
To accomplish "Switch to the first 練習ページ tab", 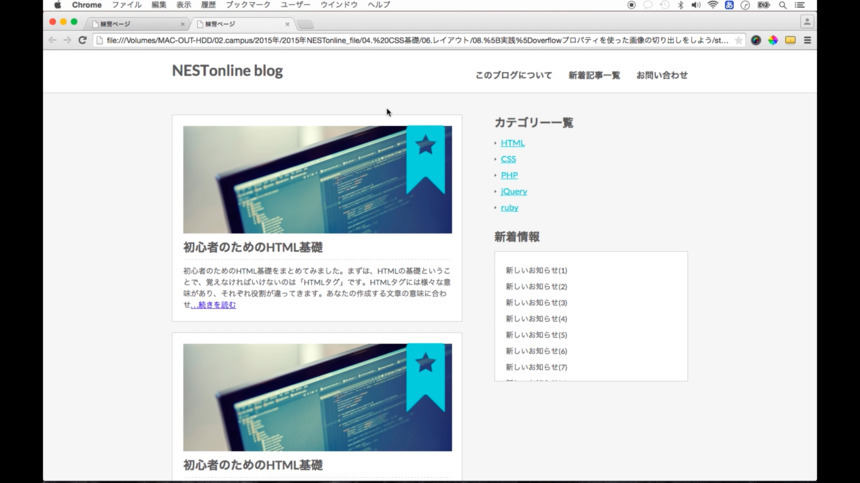I will pos(135,24).
